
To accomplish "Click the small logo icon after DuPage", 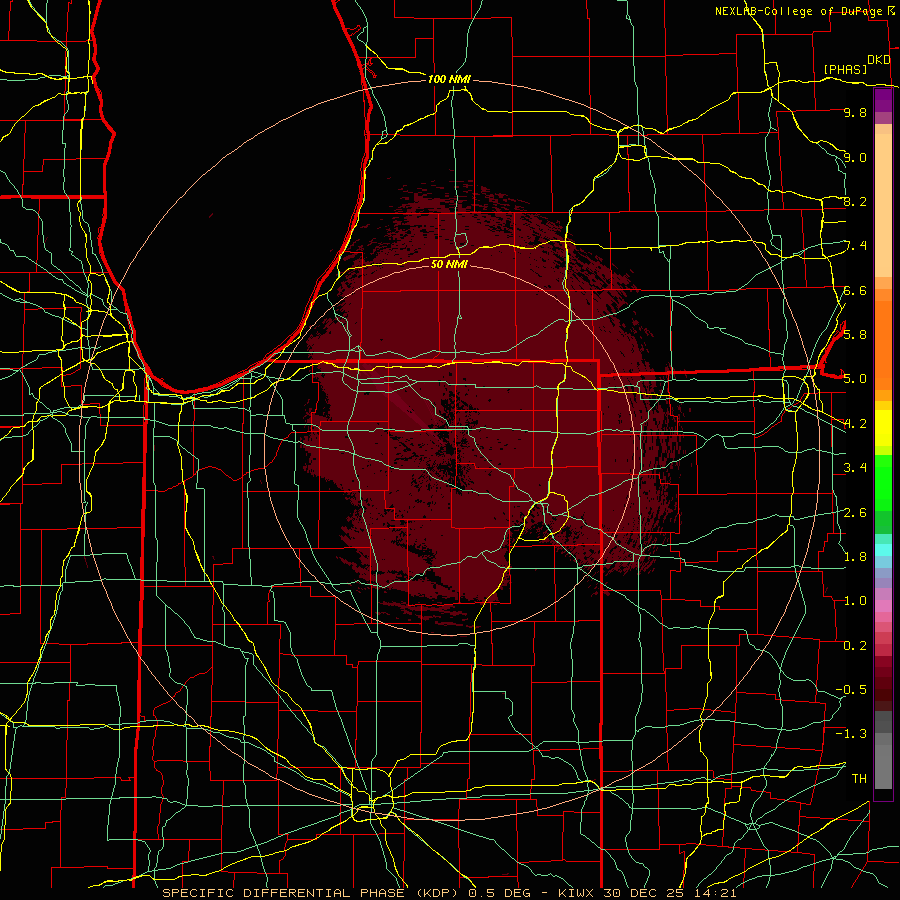I will coord(891,10).
